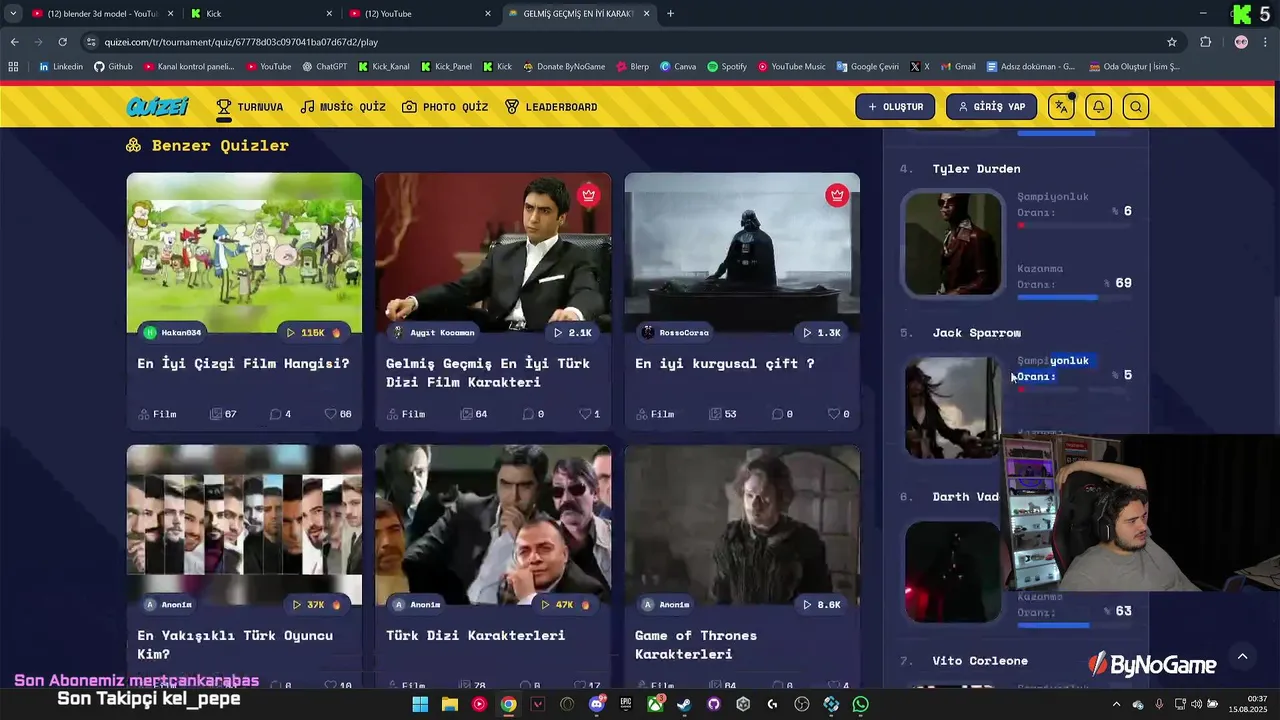
Task: Open Darth Vader kurgusal çift thumbnail
Action: 742,253
